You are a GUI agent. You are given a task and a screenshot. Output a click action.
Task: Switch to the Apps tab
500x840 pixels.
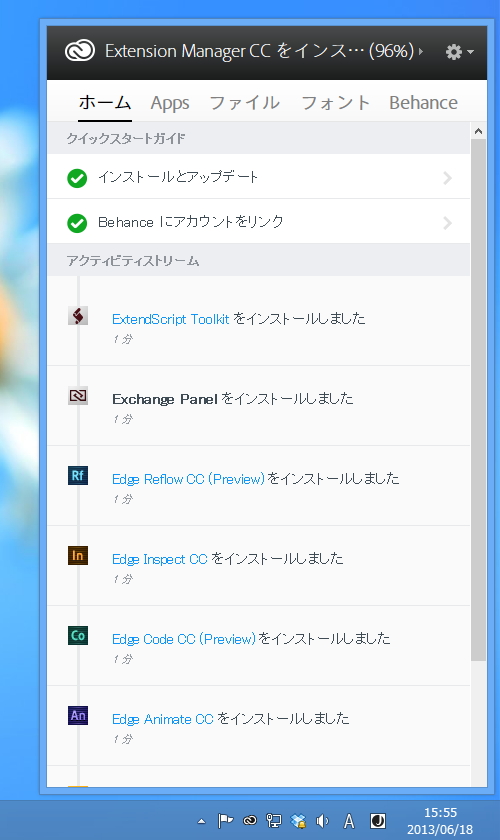(170, 102)
